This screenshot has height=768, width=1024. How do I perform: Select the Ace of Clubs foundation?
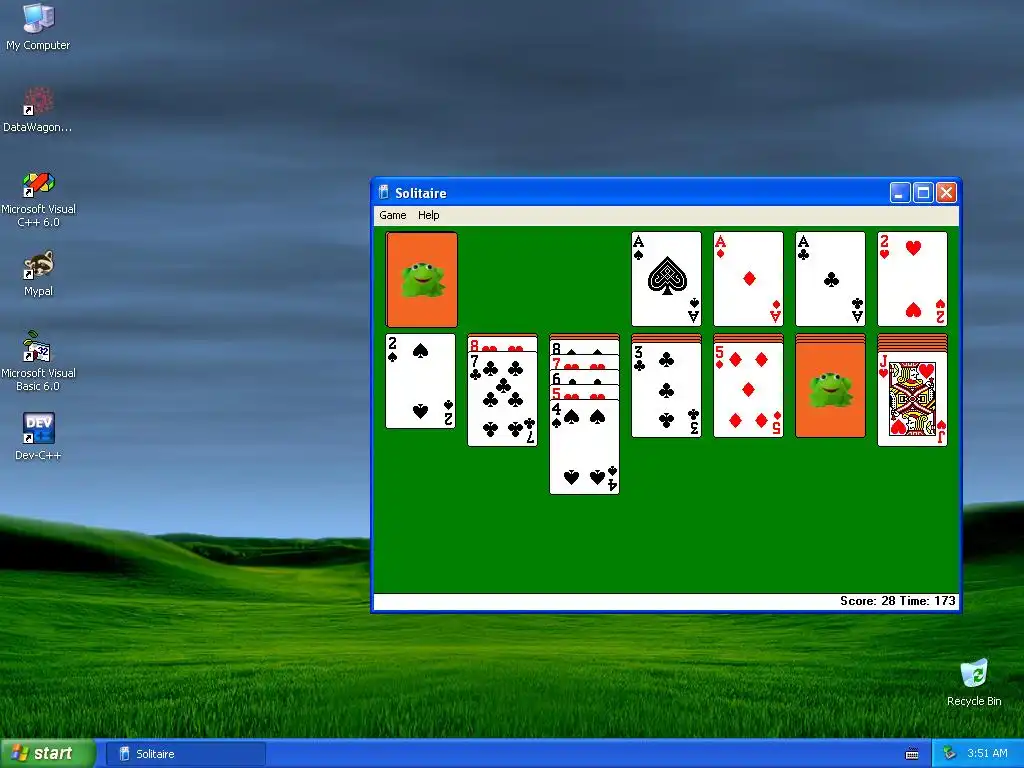(830, 279)
